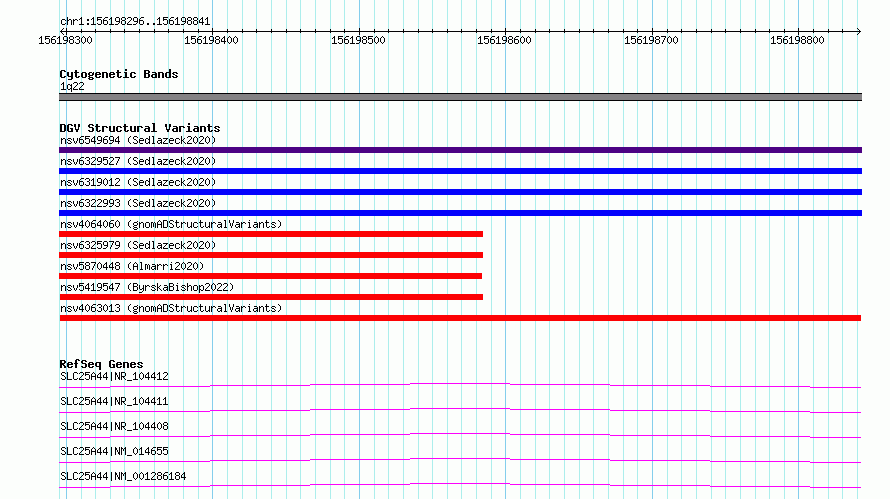890x499 pixels.
Task: Click the nsv6329527 (Sedlazeck2020) label
Action: [138, 161]
